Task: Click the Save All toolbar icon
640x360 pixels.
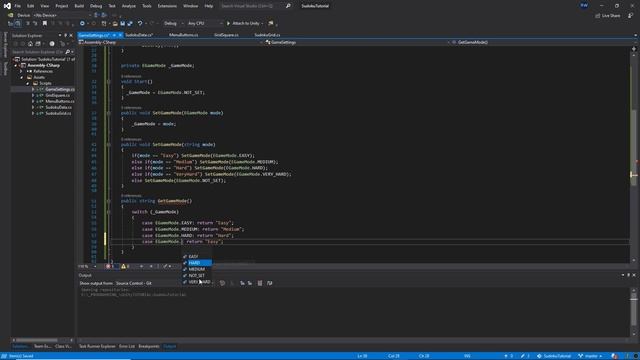Action: click(130, 23)
